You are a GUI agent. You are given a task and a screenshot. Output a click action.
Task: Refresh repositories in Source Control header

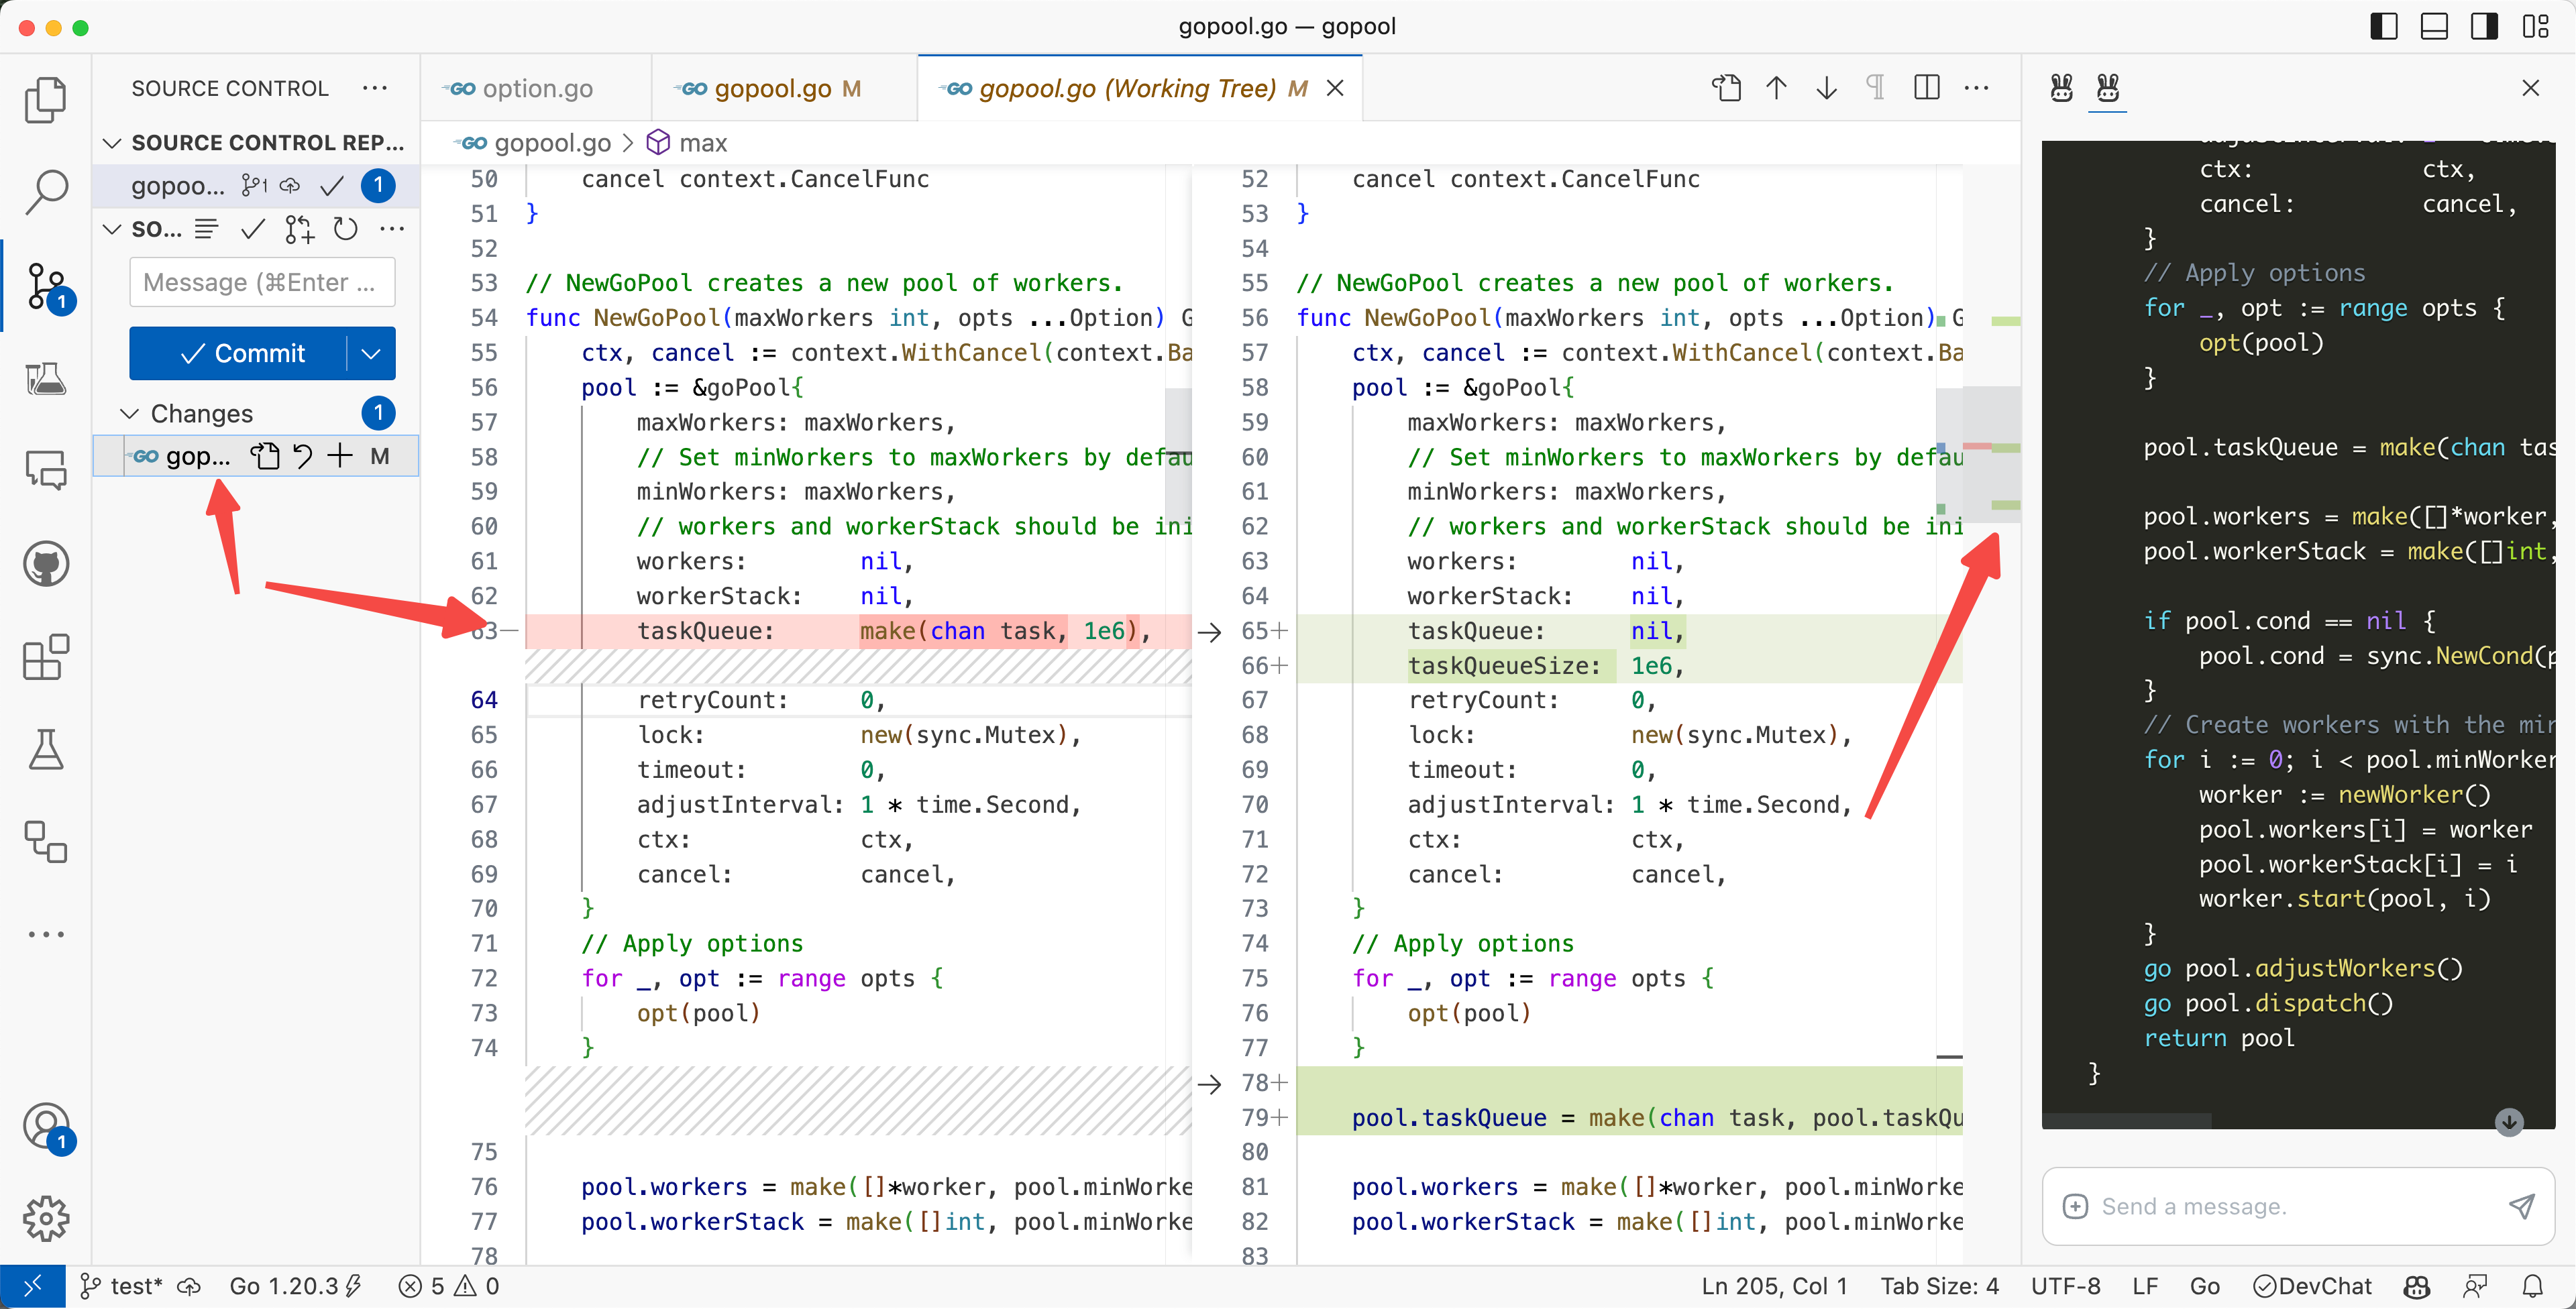click(x=345, y=229)
